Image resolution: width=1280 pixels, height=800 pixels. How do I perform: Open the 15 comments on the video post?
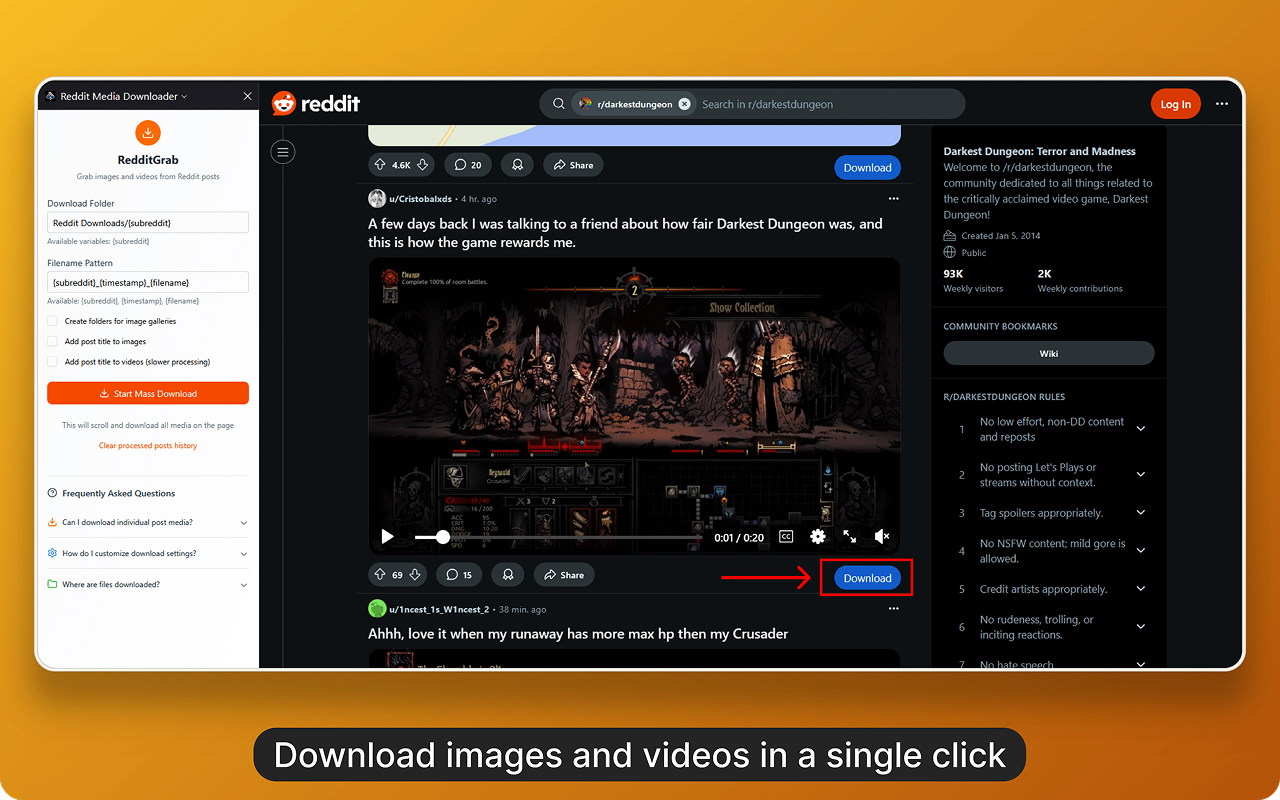click(x=459, y=575)
